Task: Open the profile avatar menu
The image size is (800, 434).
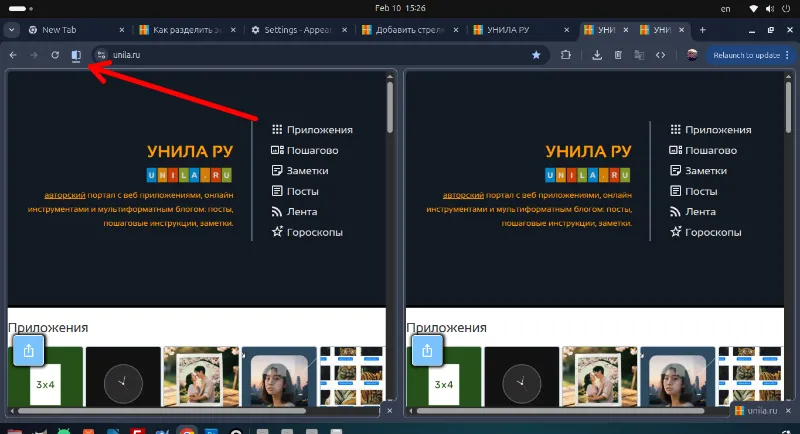Action: (x=692, y=55)
